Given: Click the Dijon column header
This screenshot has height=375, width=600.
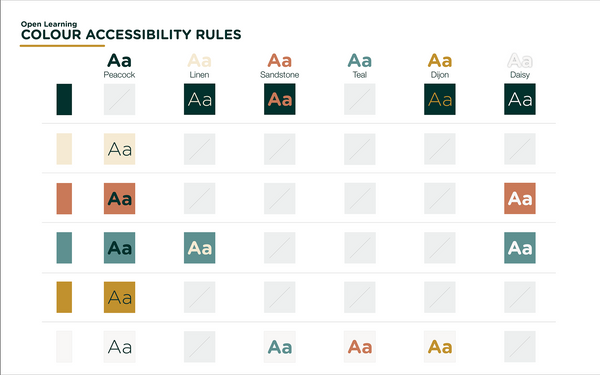Looking at the screenshot, I should [x=440, y=66].
